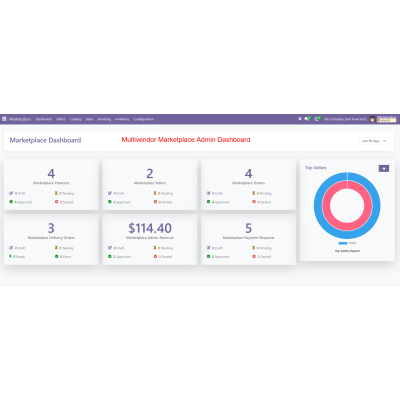
Task: Click the Marketplace Admin Revenue label
Action: point(150,238)
